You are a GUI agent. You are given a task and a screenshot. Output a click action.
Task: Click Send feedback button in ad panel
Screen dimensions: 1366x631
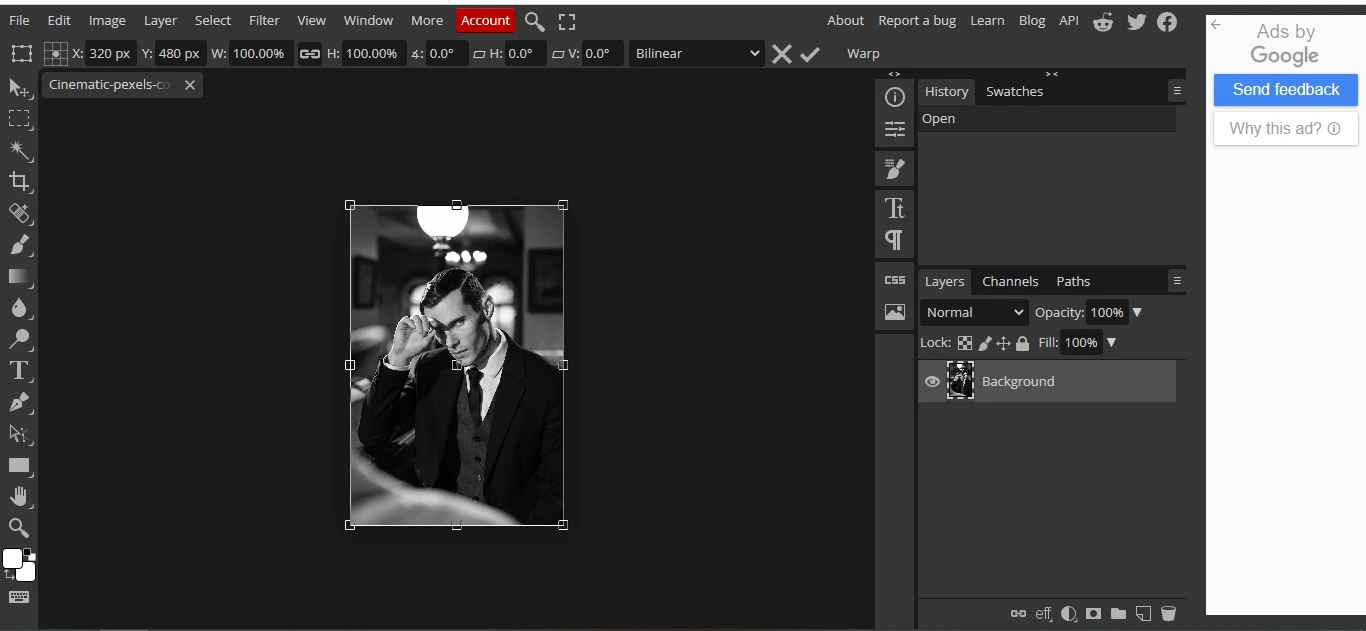click(x=1285, y=89)
